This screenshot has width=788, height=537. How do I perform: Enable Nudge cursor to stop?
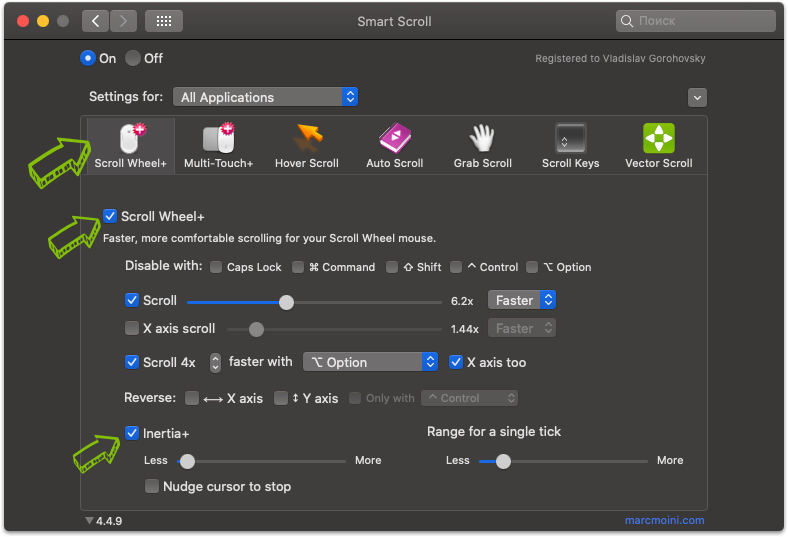[x=152, y=486]
